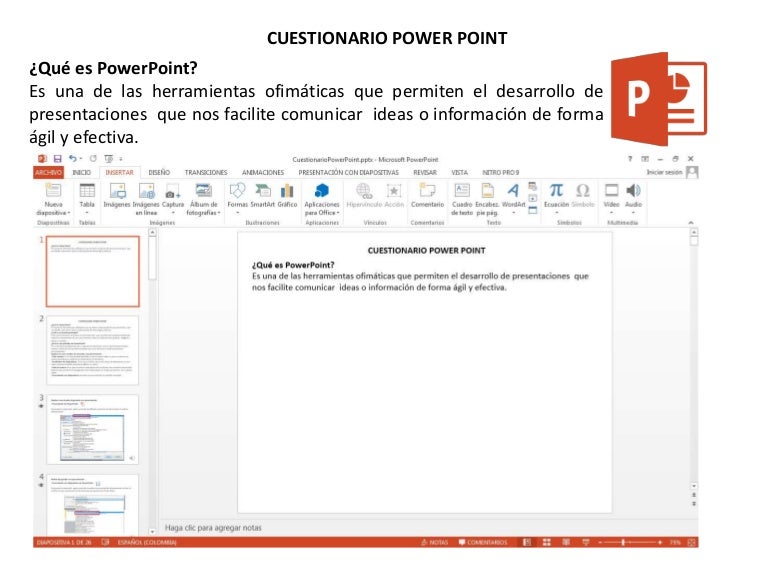
Task: Insert a Comentario from the ribbon
Action: click(x=427, y=191)
